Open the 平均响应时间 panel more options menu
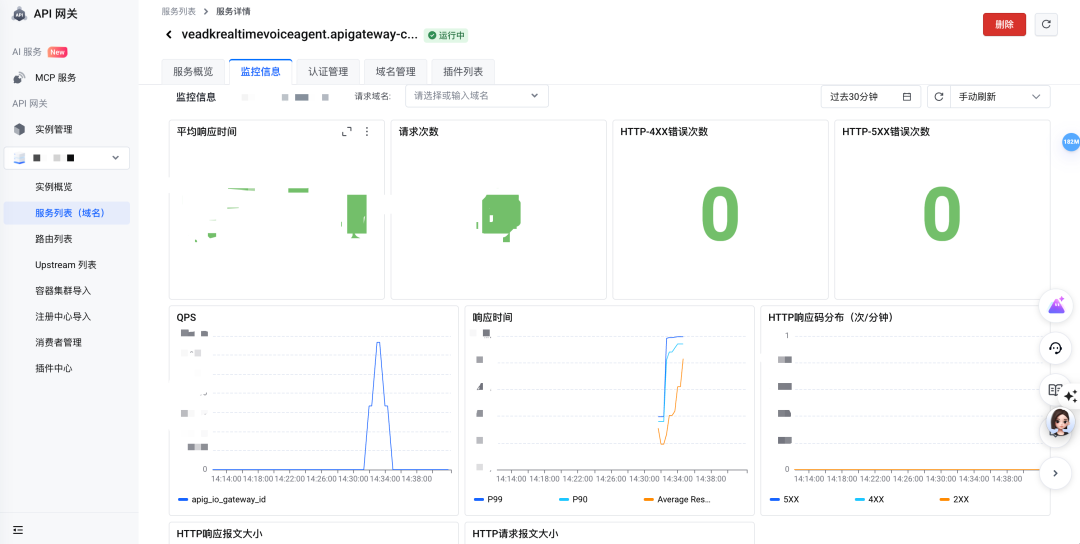1080x544 pixels. pos(366,132)
